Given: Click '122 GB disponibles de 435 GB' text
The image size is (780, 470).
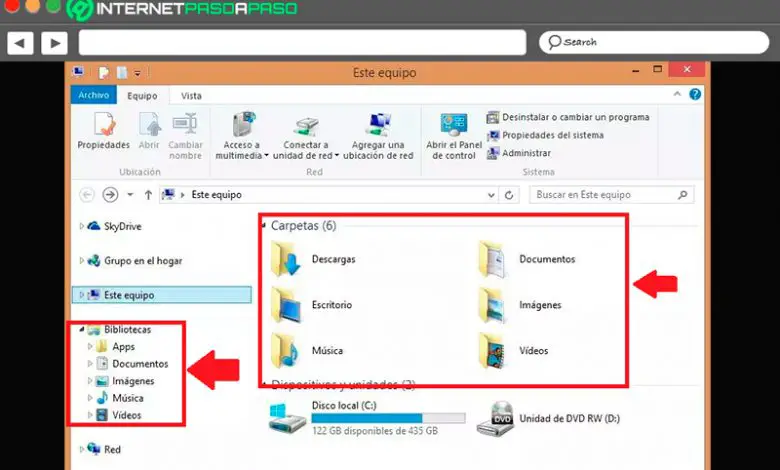Looking at the screenshot, I should pyautogui.click(x=375, y=431).
